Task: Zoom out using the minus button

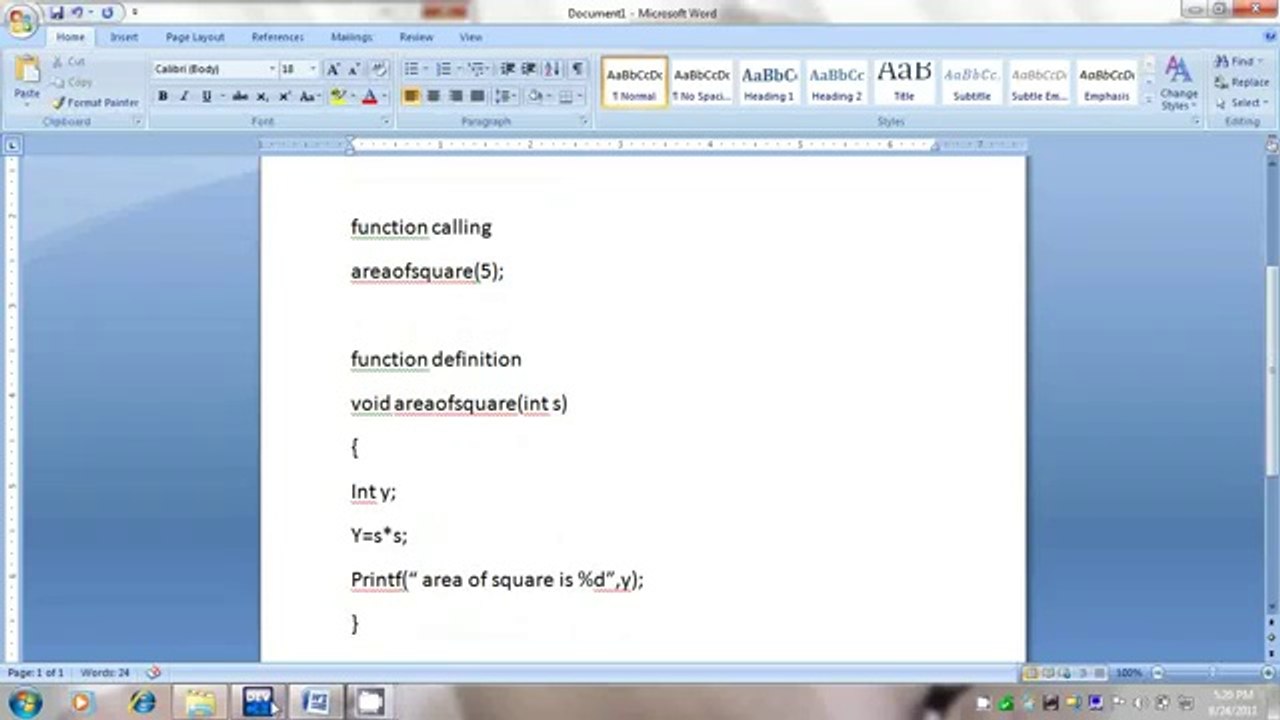Action: pyautogui.click(x=1158, y=673)
